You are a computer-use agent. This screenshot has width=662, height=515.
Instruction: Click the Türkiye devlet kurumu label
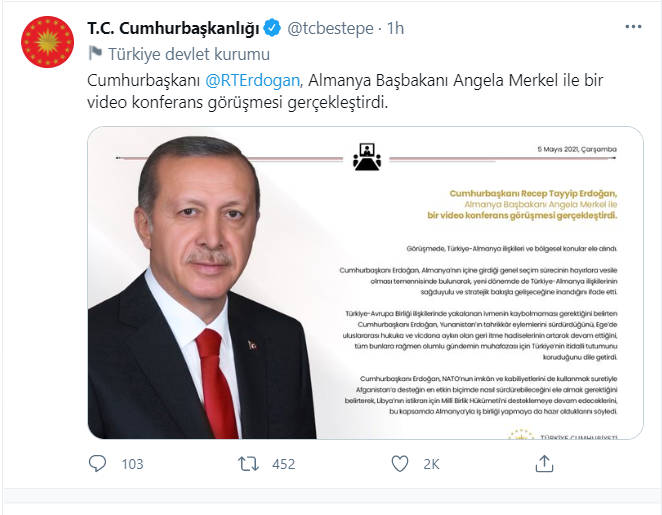click(x=189, y=54)
